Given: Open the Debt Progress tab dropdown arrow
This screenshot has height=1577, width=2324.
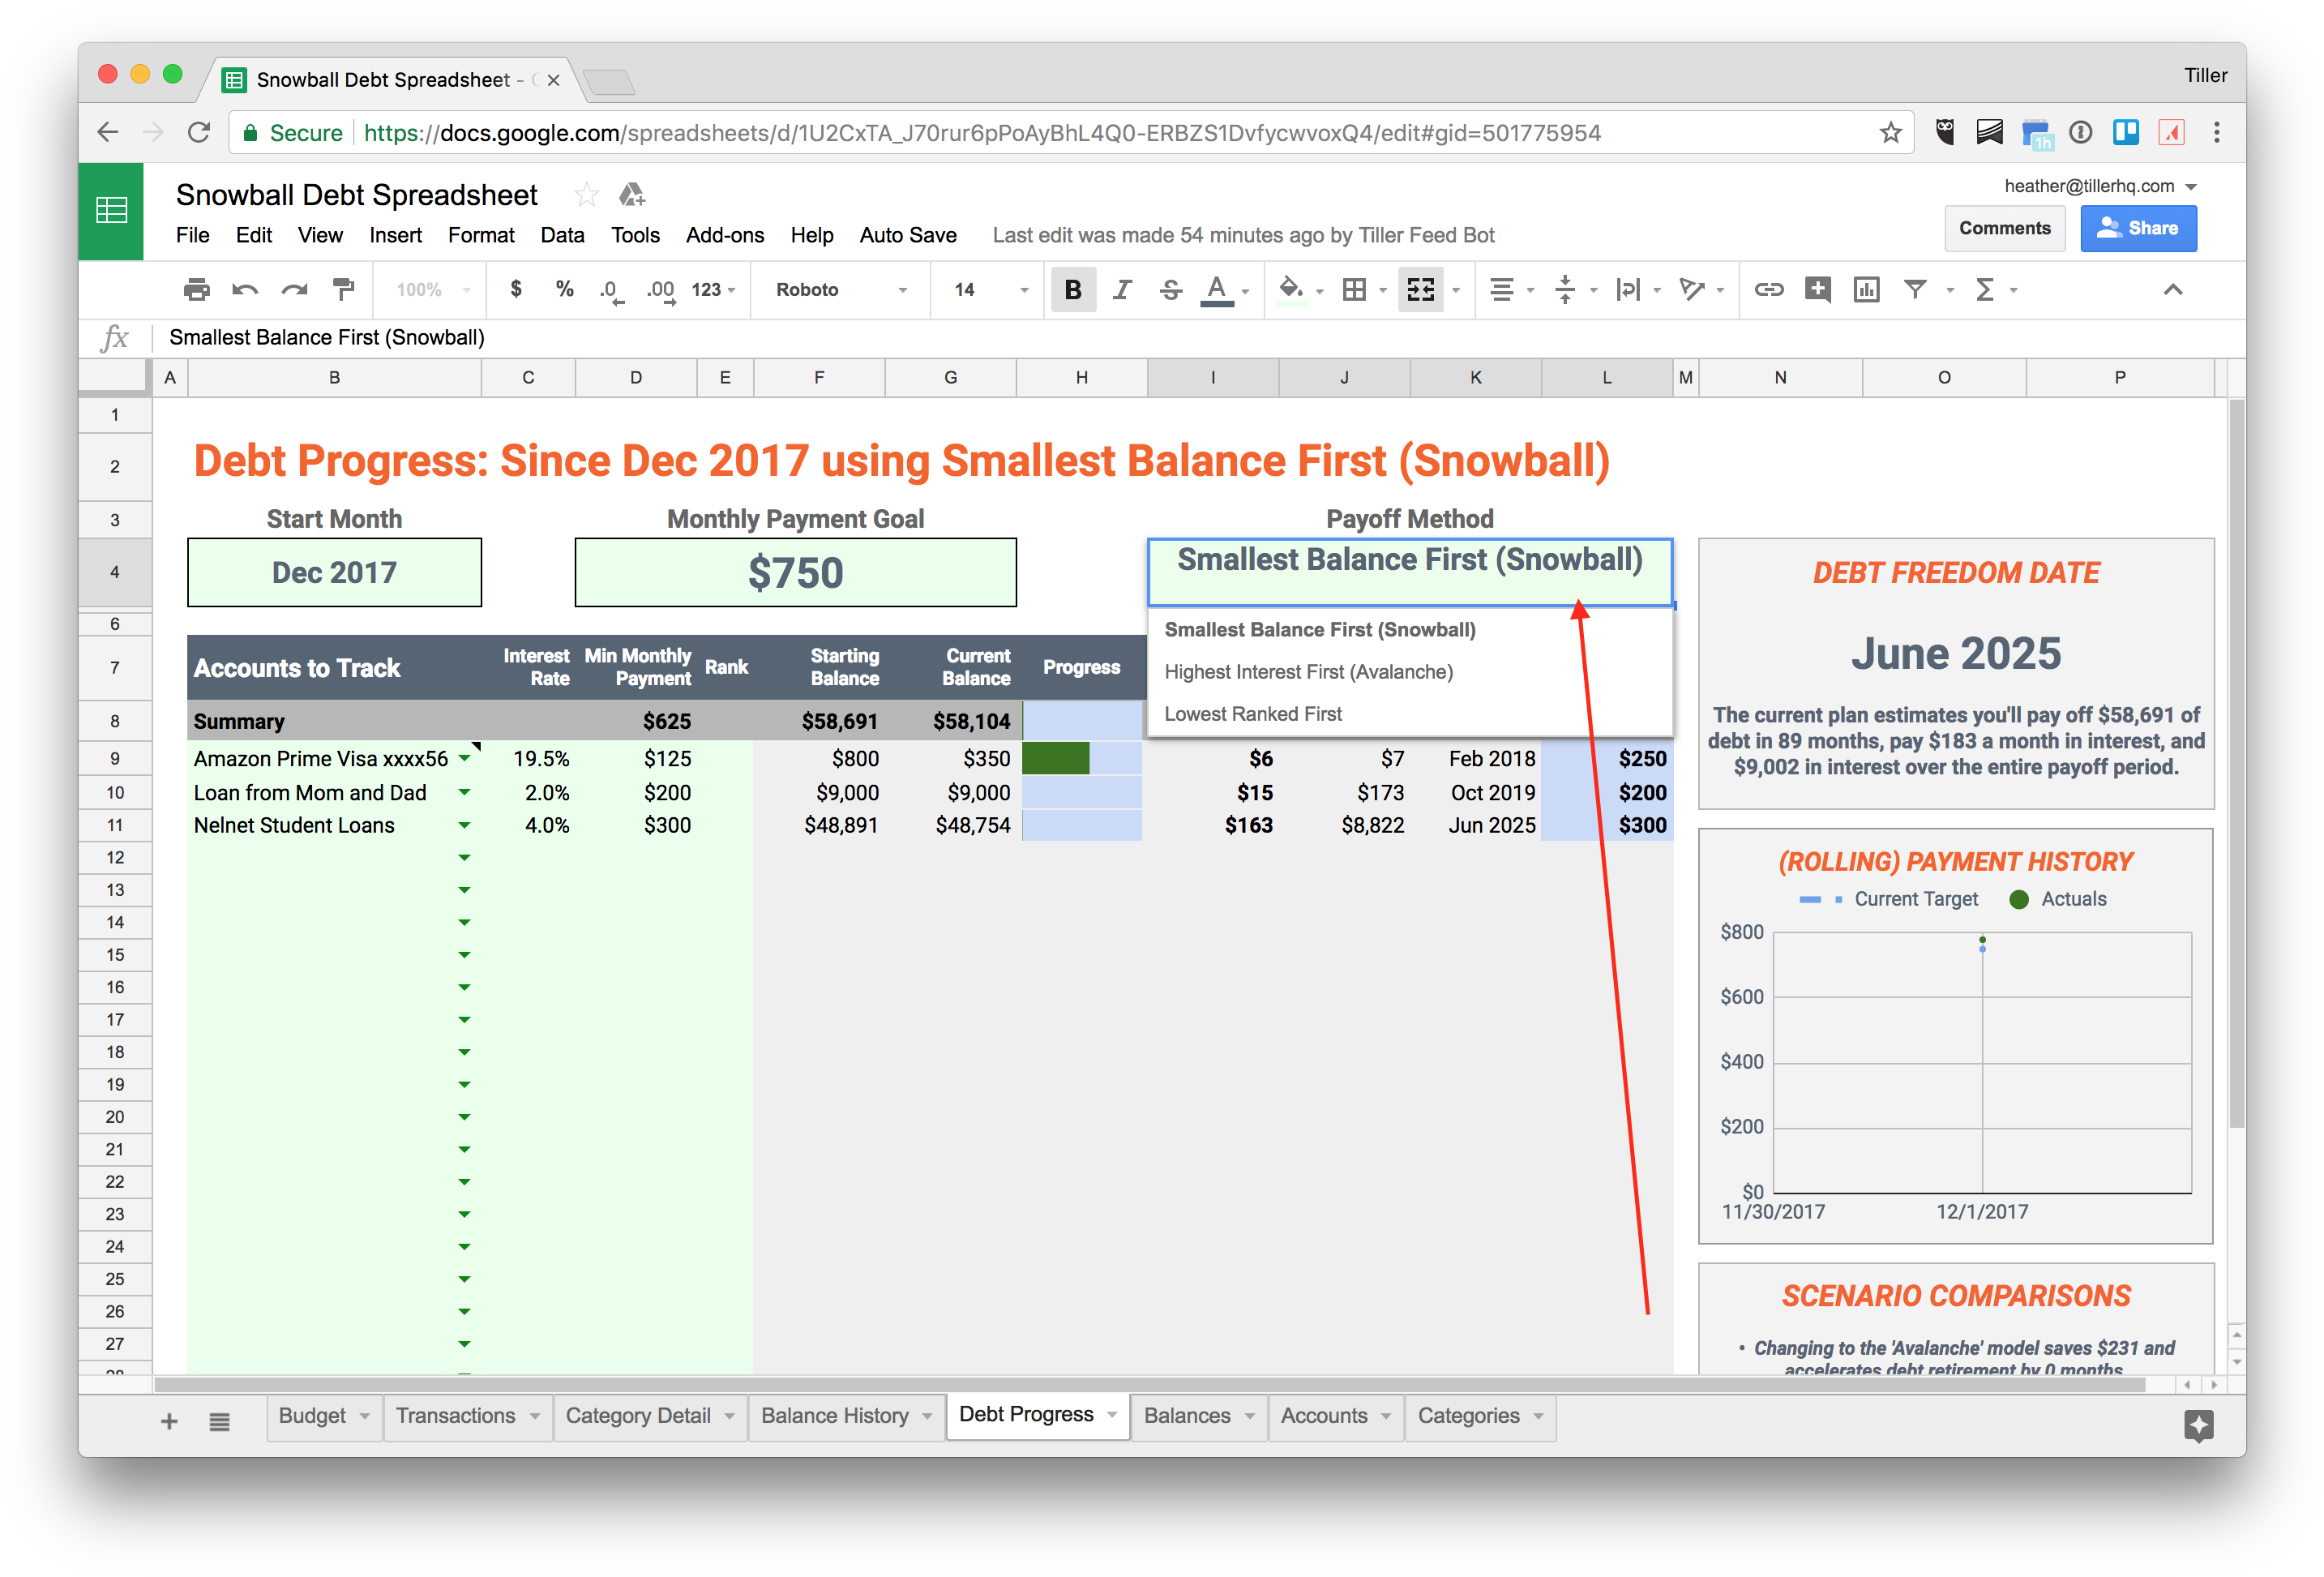Looking at the screenshot, I should [x=1112, y=1415].
